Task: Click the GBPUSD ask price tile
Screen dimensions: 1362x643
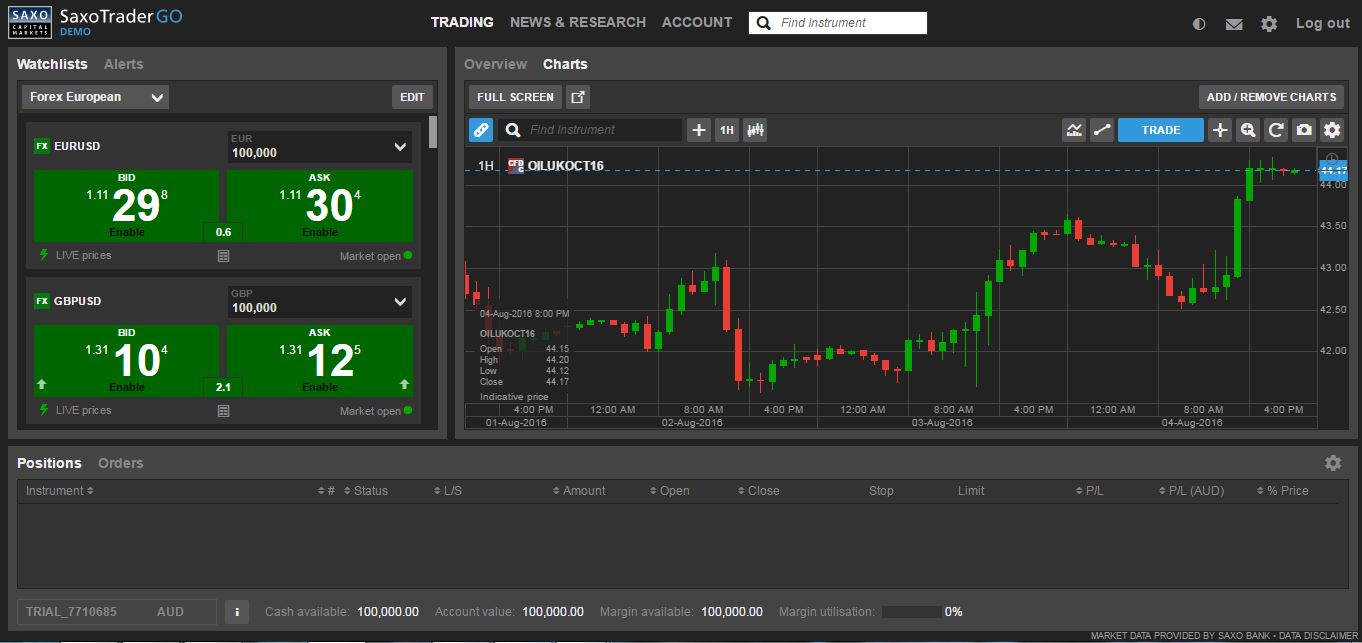Action: pos(319,361)
